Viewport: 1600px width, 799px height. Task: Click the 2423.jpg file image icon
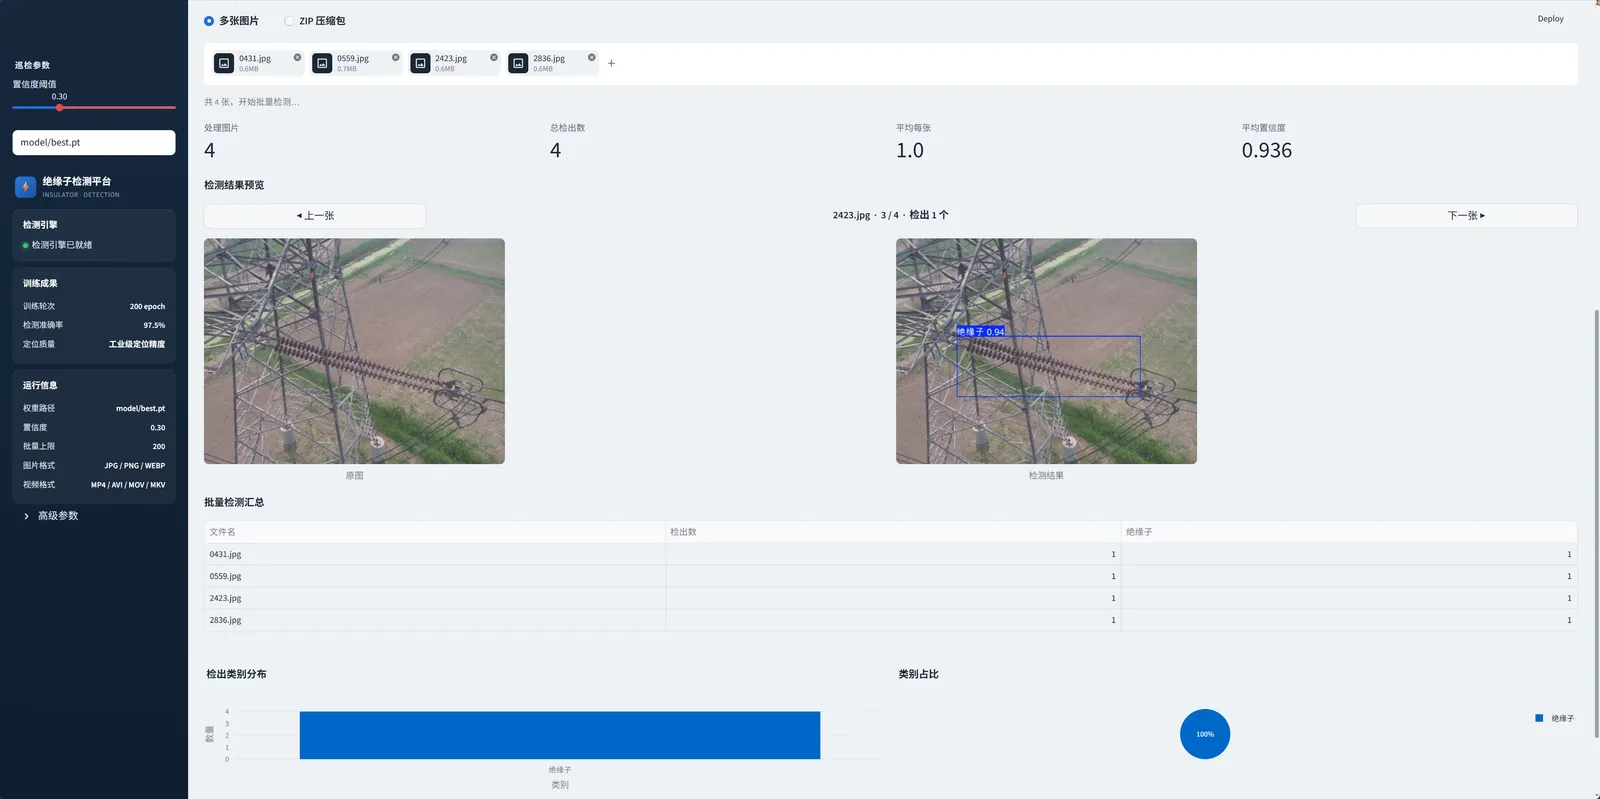click(420, 63)
